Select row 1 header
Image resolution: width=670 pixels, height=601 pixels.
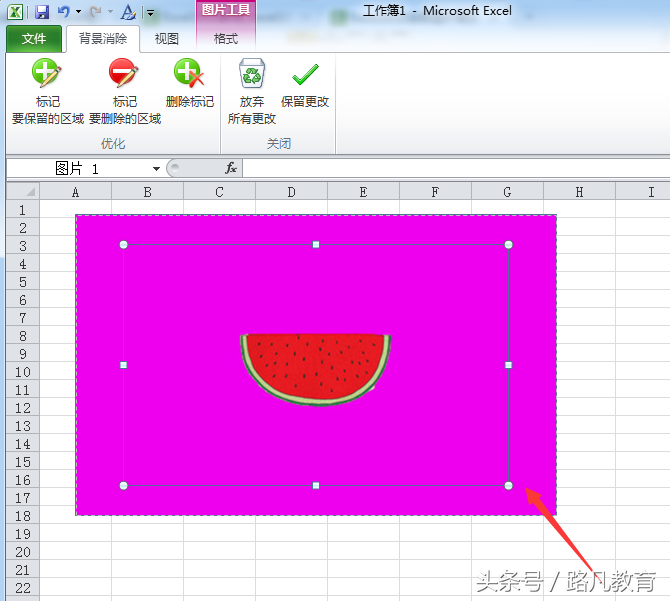pos(23,209)
